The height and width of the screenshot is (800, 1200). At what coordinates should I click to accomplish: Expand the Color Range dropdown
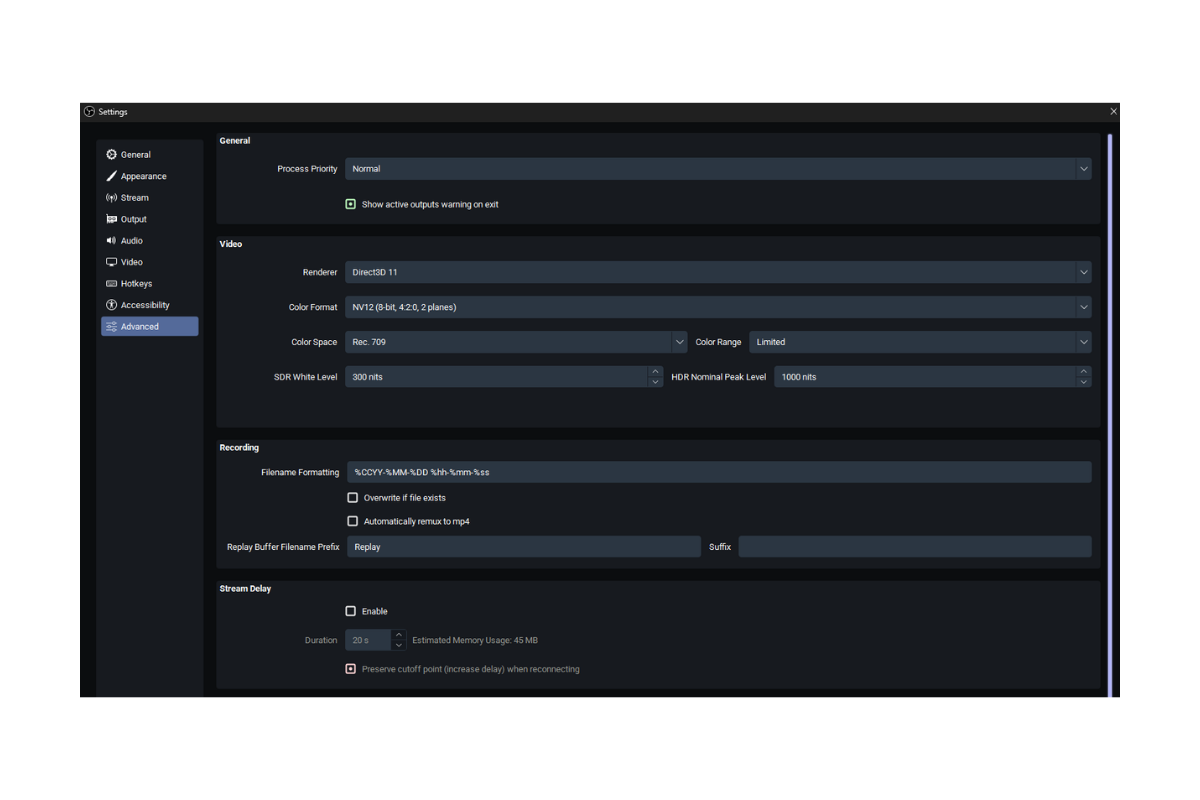pos(920,342)
